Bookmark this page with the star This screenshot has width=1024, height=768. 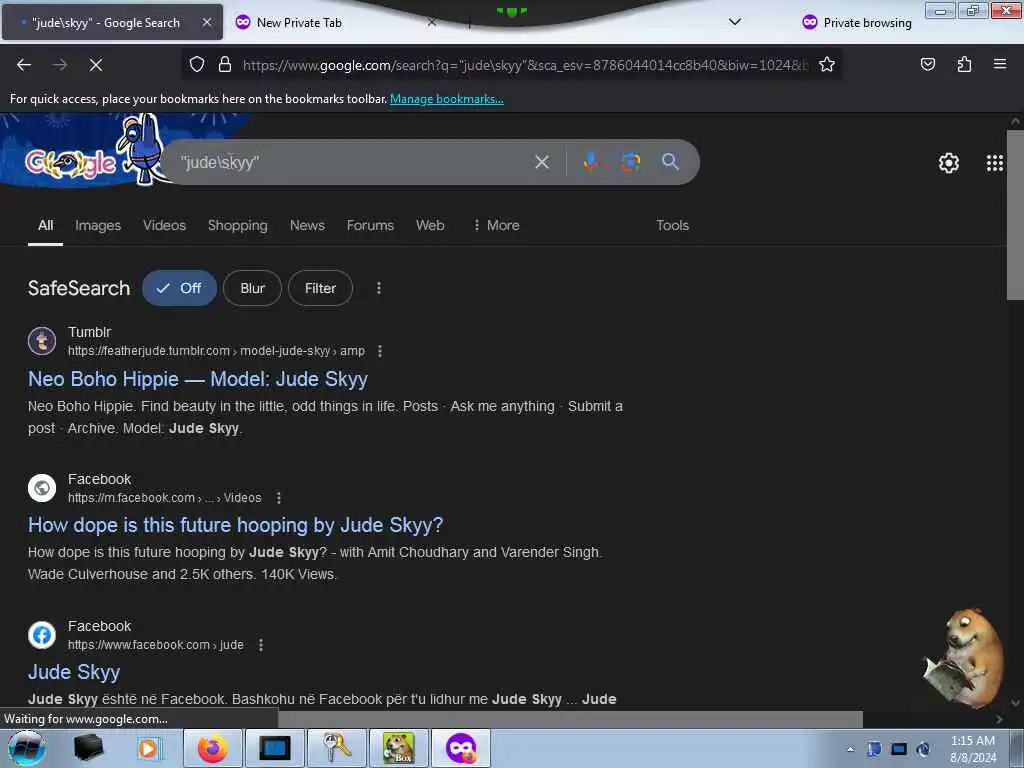[x=827, y=65]
